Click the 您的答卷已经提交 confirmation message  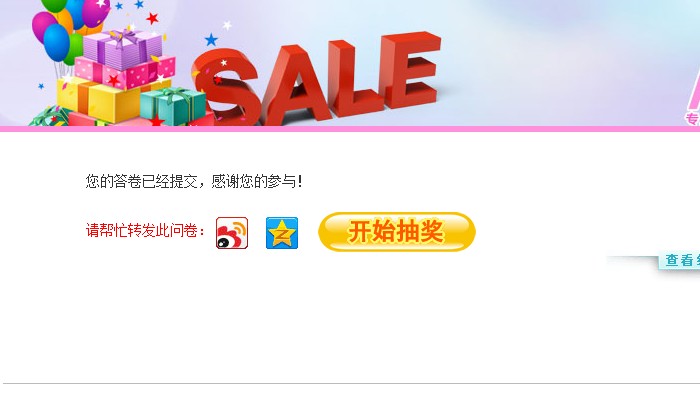194,181
